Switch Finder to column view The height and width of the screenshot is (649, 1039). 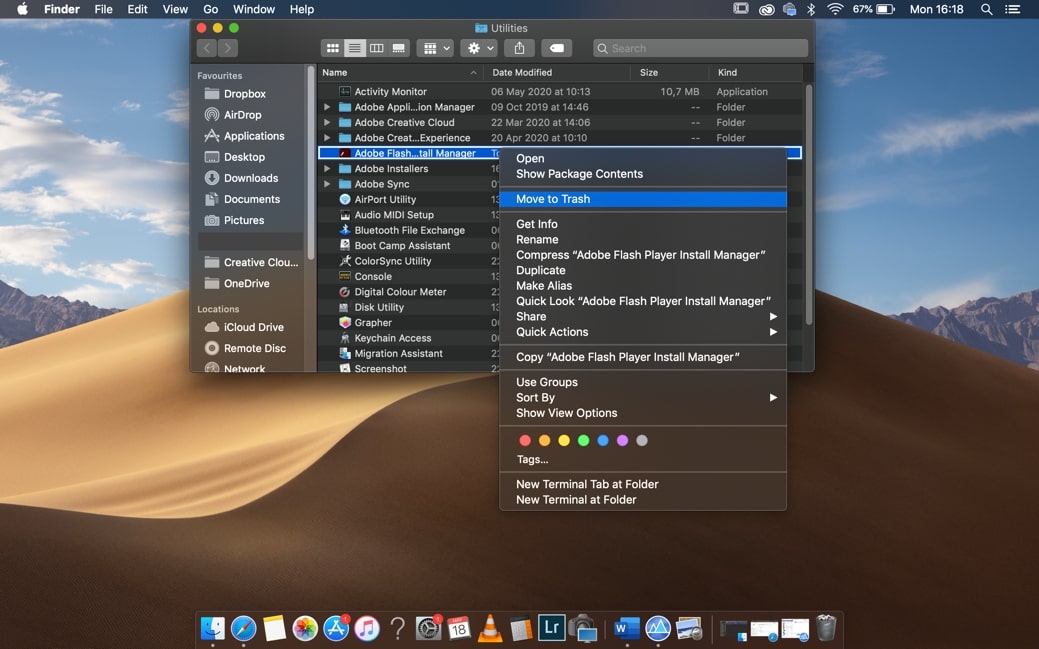tap(376, 48)
